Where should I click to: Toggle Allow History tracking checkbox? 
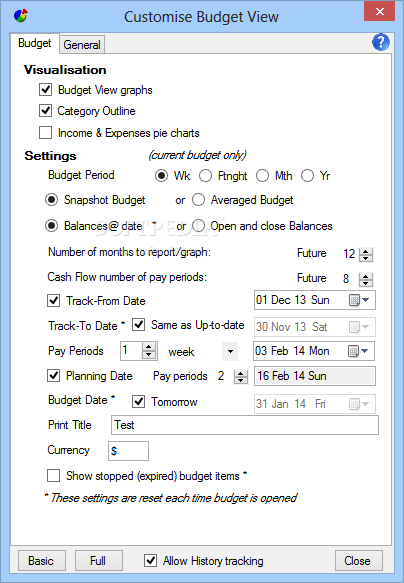tap(150, 560)
